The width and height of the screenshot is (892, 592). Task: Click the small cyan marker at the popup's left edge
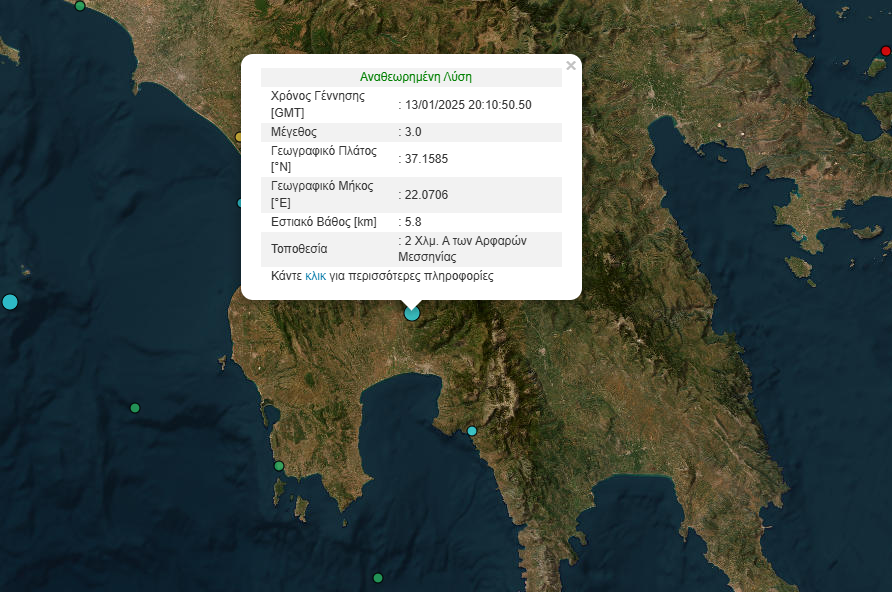[x=241, y=203]
